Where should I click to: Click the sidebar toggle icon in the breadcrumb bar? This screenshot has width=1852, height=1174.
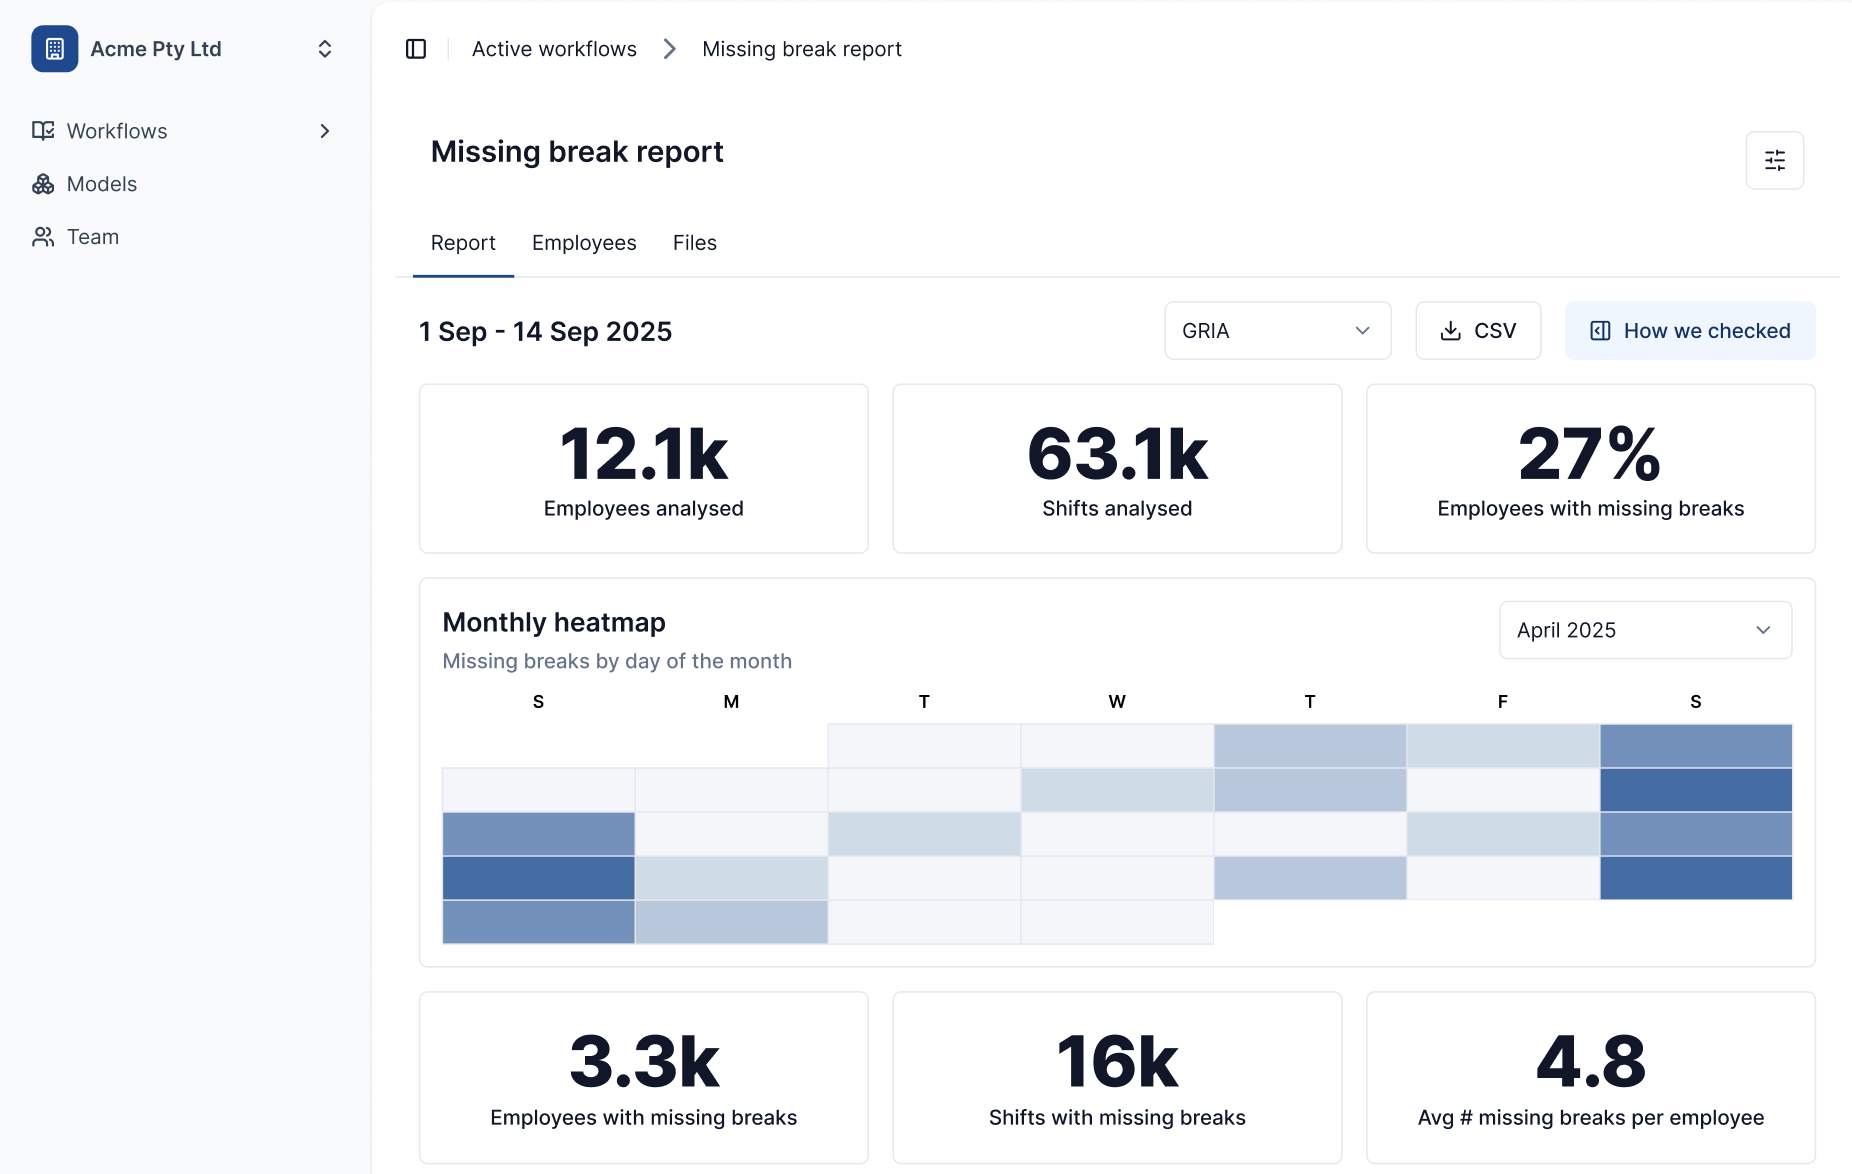416,48
